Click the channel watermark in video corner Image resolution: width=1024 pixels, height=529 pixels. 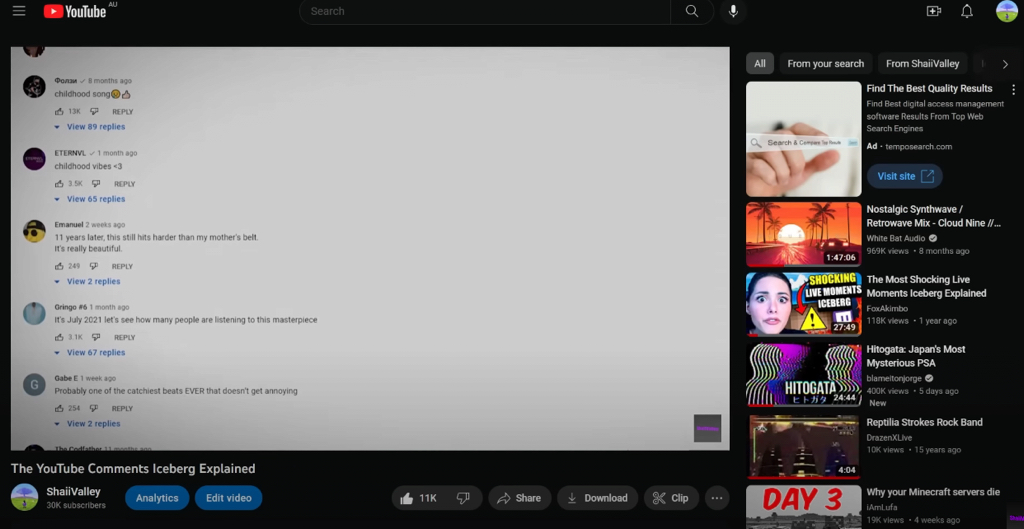pos(707,428)
